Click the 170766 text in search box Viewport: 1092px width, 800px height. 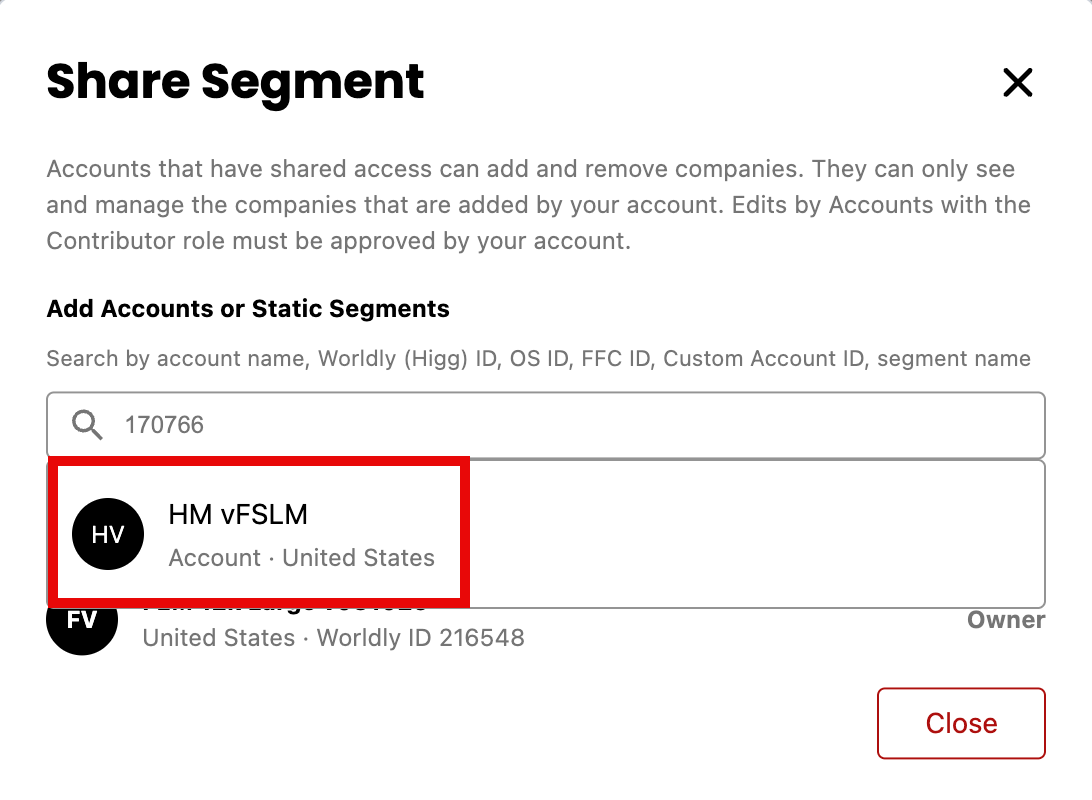164,425
